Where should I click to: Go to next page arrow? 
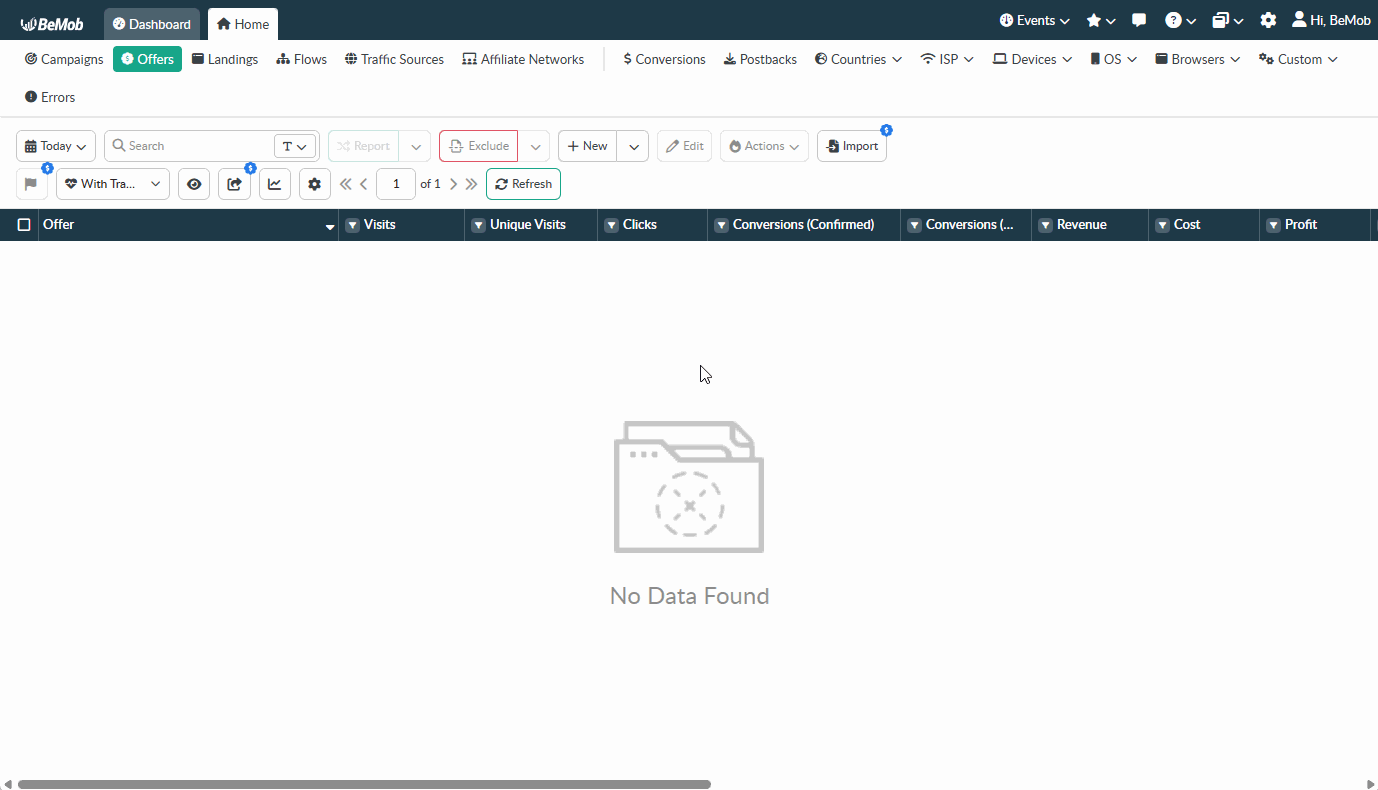(453, 184)
